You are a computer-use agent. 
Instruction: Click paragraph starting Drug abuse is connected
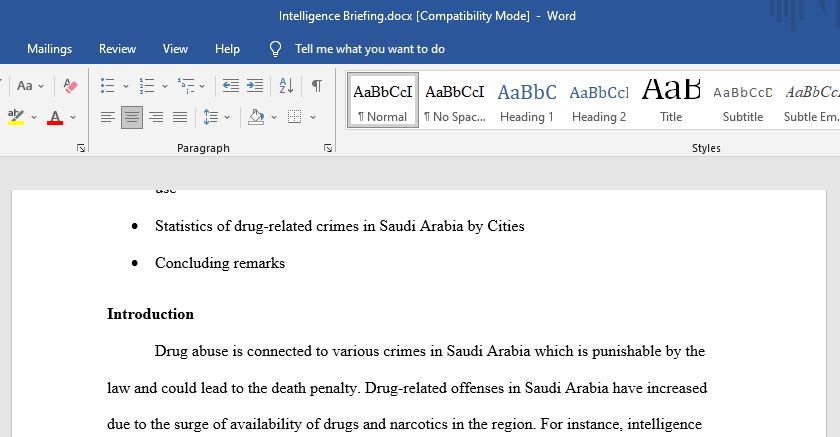click(406, 388)
